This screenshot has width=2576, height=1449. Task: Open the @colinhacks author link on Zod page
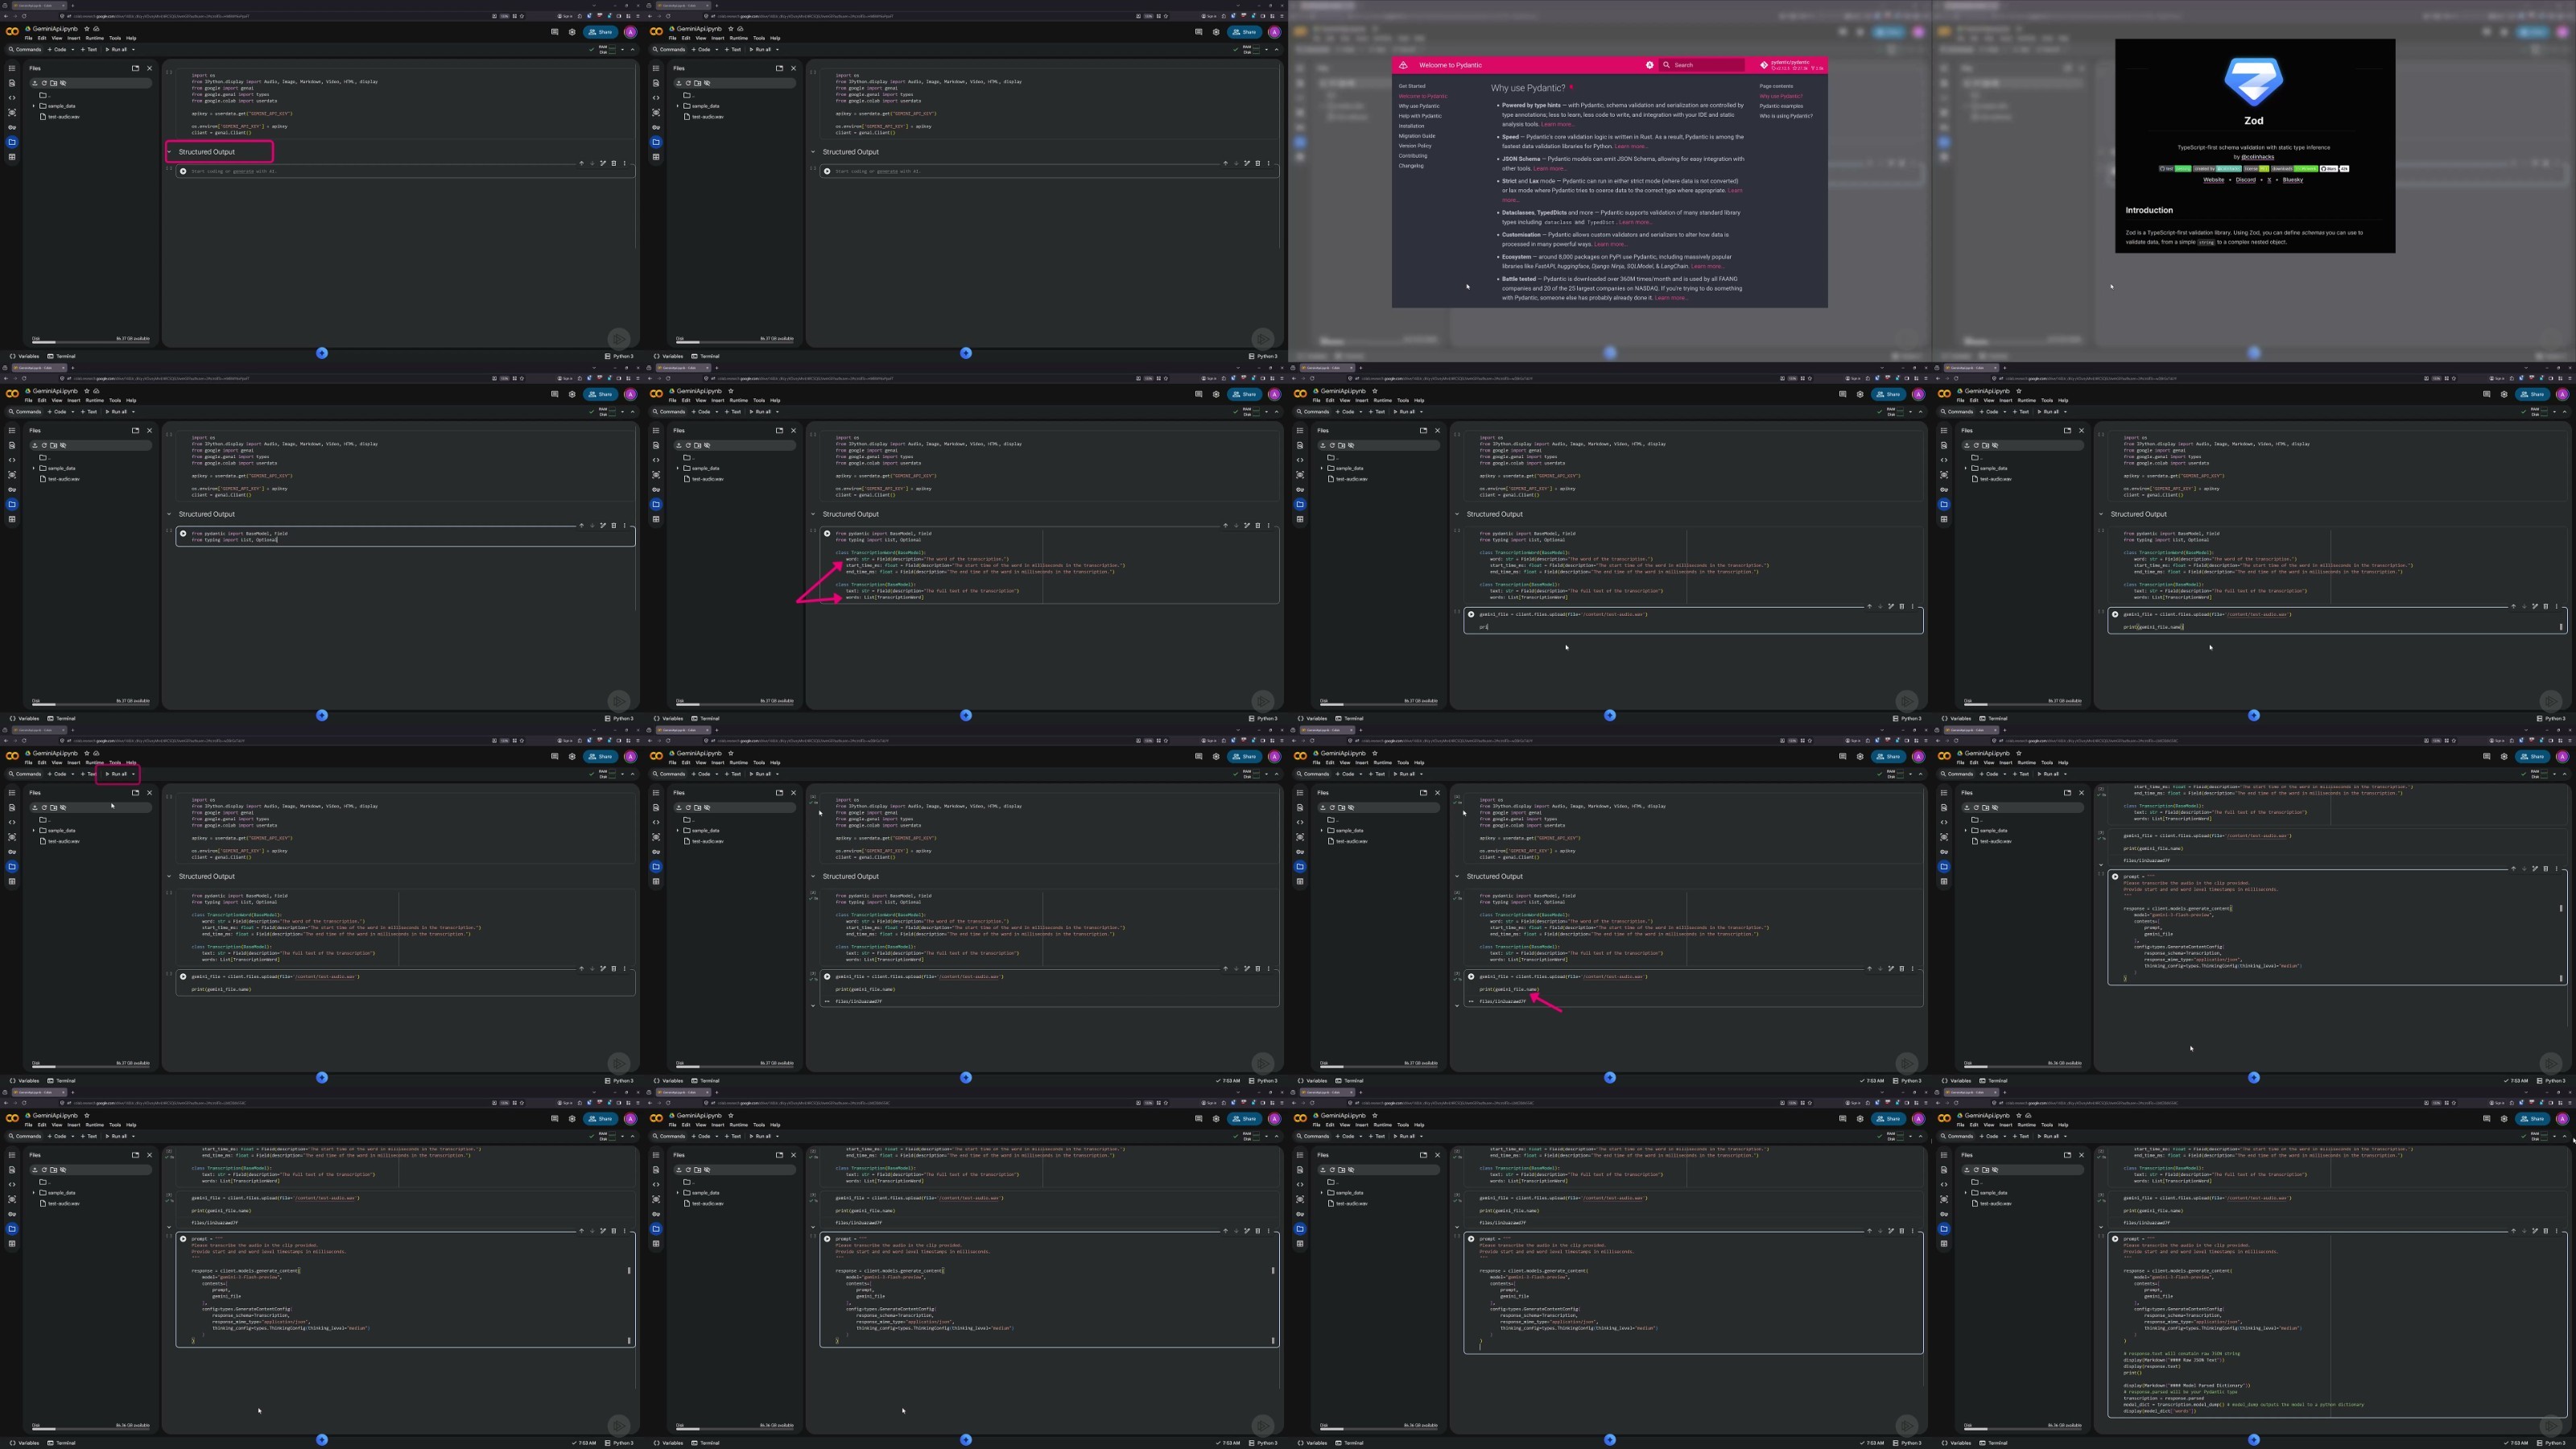[2257, 157]
